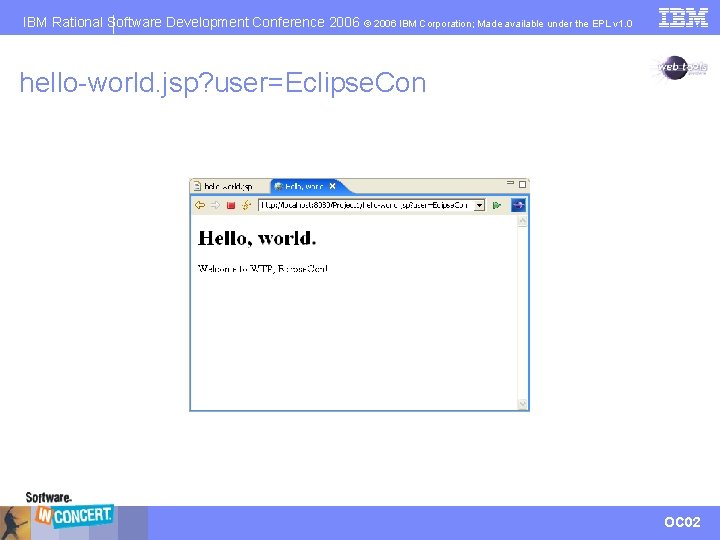
Task: Go forward with the browser forward arrow
Action: pyautogui.click(x=215, y=205)
